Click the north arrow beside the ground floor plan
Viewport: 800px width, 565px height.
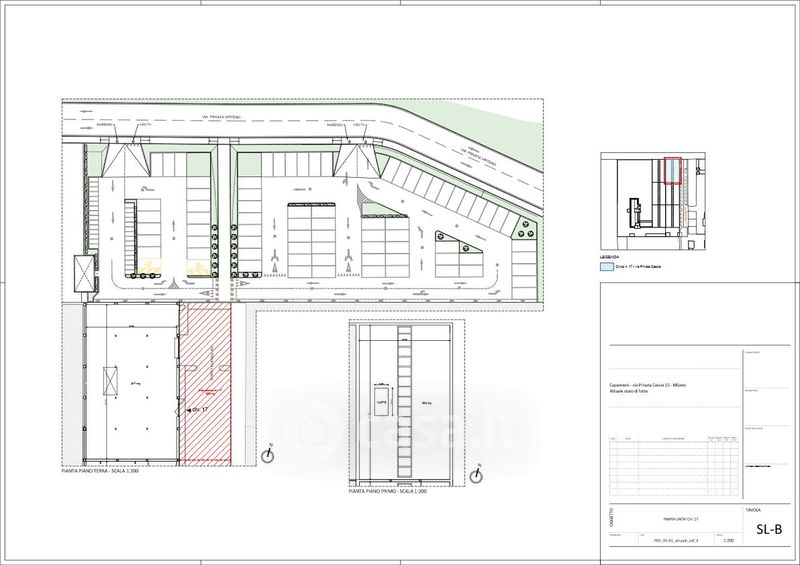[x=268, y=454]
